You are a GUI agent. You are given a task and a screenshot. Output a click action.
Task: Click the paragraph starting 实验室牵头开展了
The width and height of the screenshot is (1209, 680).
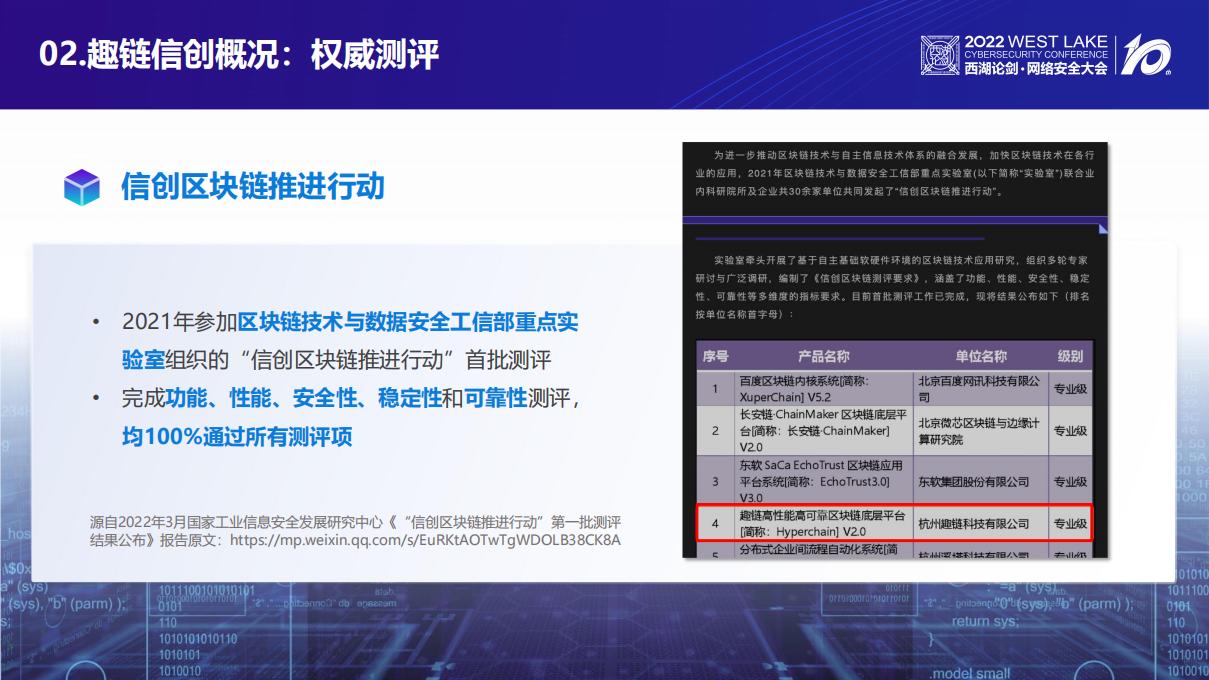[893, 287]
